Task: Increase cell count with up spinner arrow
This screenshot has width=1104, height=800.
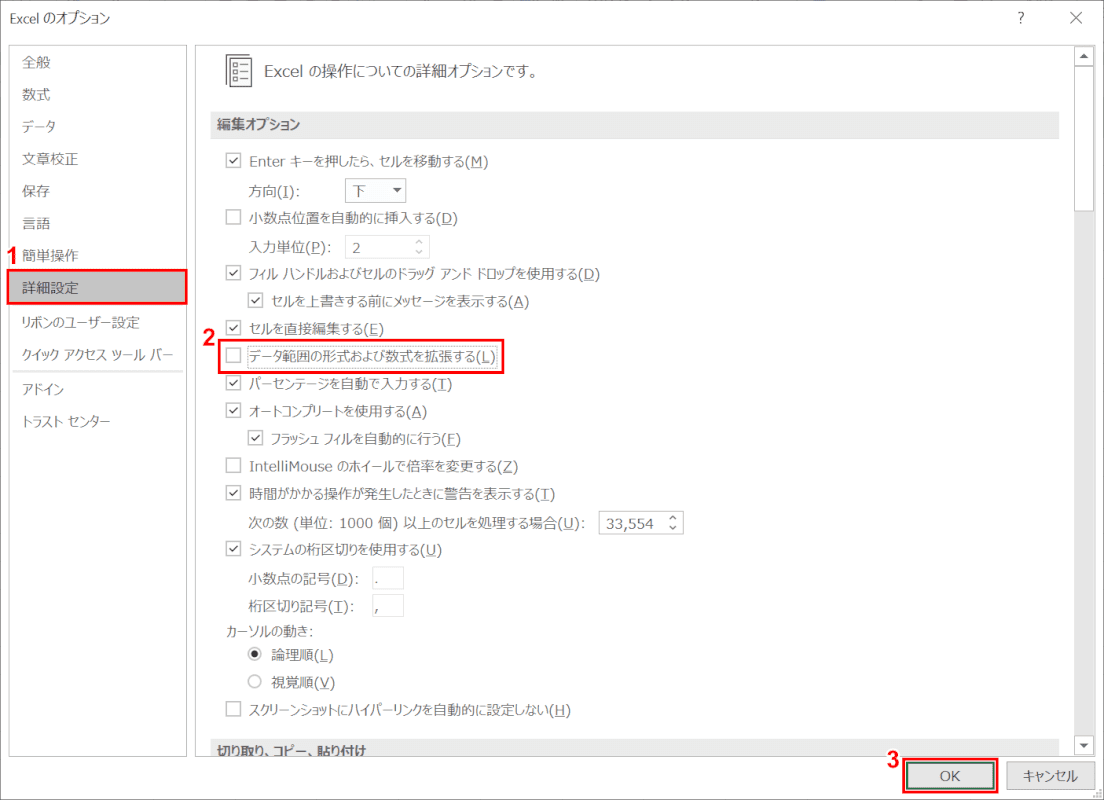Action: [x=673, y=518]
